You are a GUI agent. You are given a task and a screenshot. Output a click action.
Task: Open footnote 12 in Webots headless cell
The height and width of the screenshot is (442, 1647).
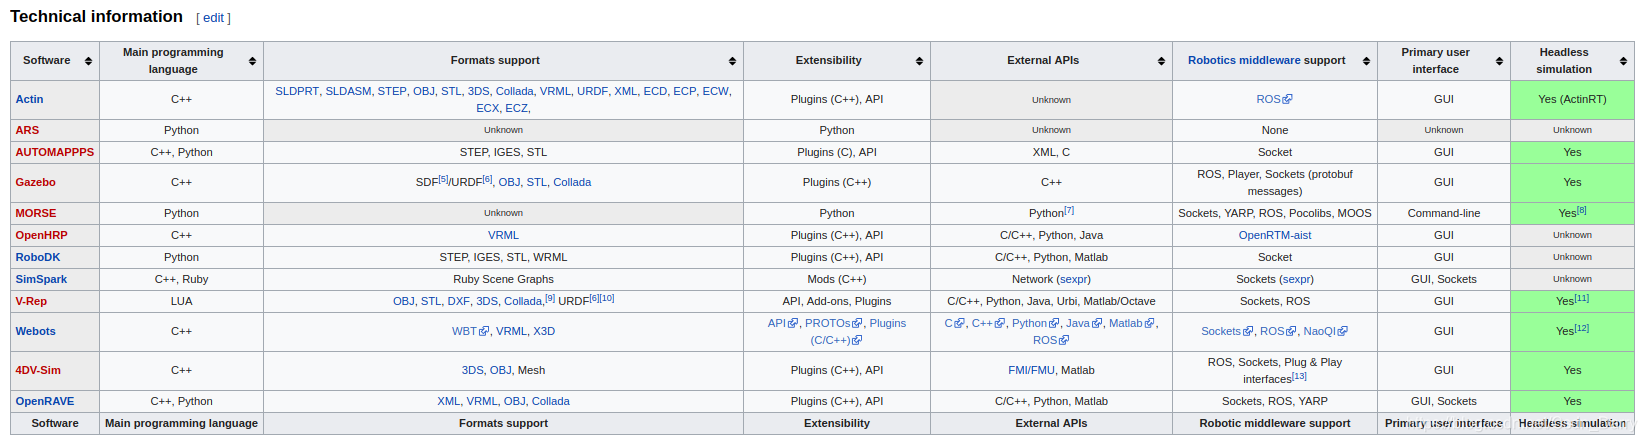pyautogui.click(x=1582, y=328)
